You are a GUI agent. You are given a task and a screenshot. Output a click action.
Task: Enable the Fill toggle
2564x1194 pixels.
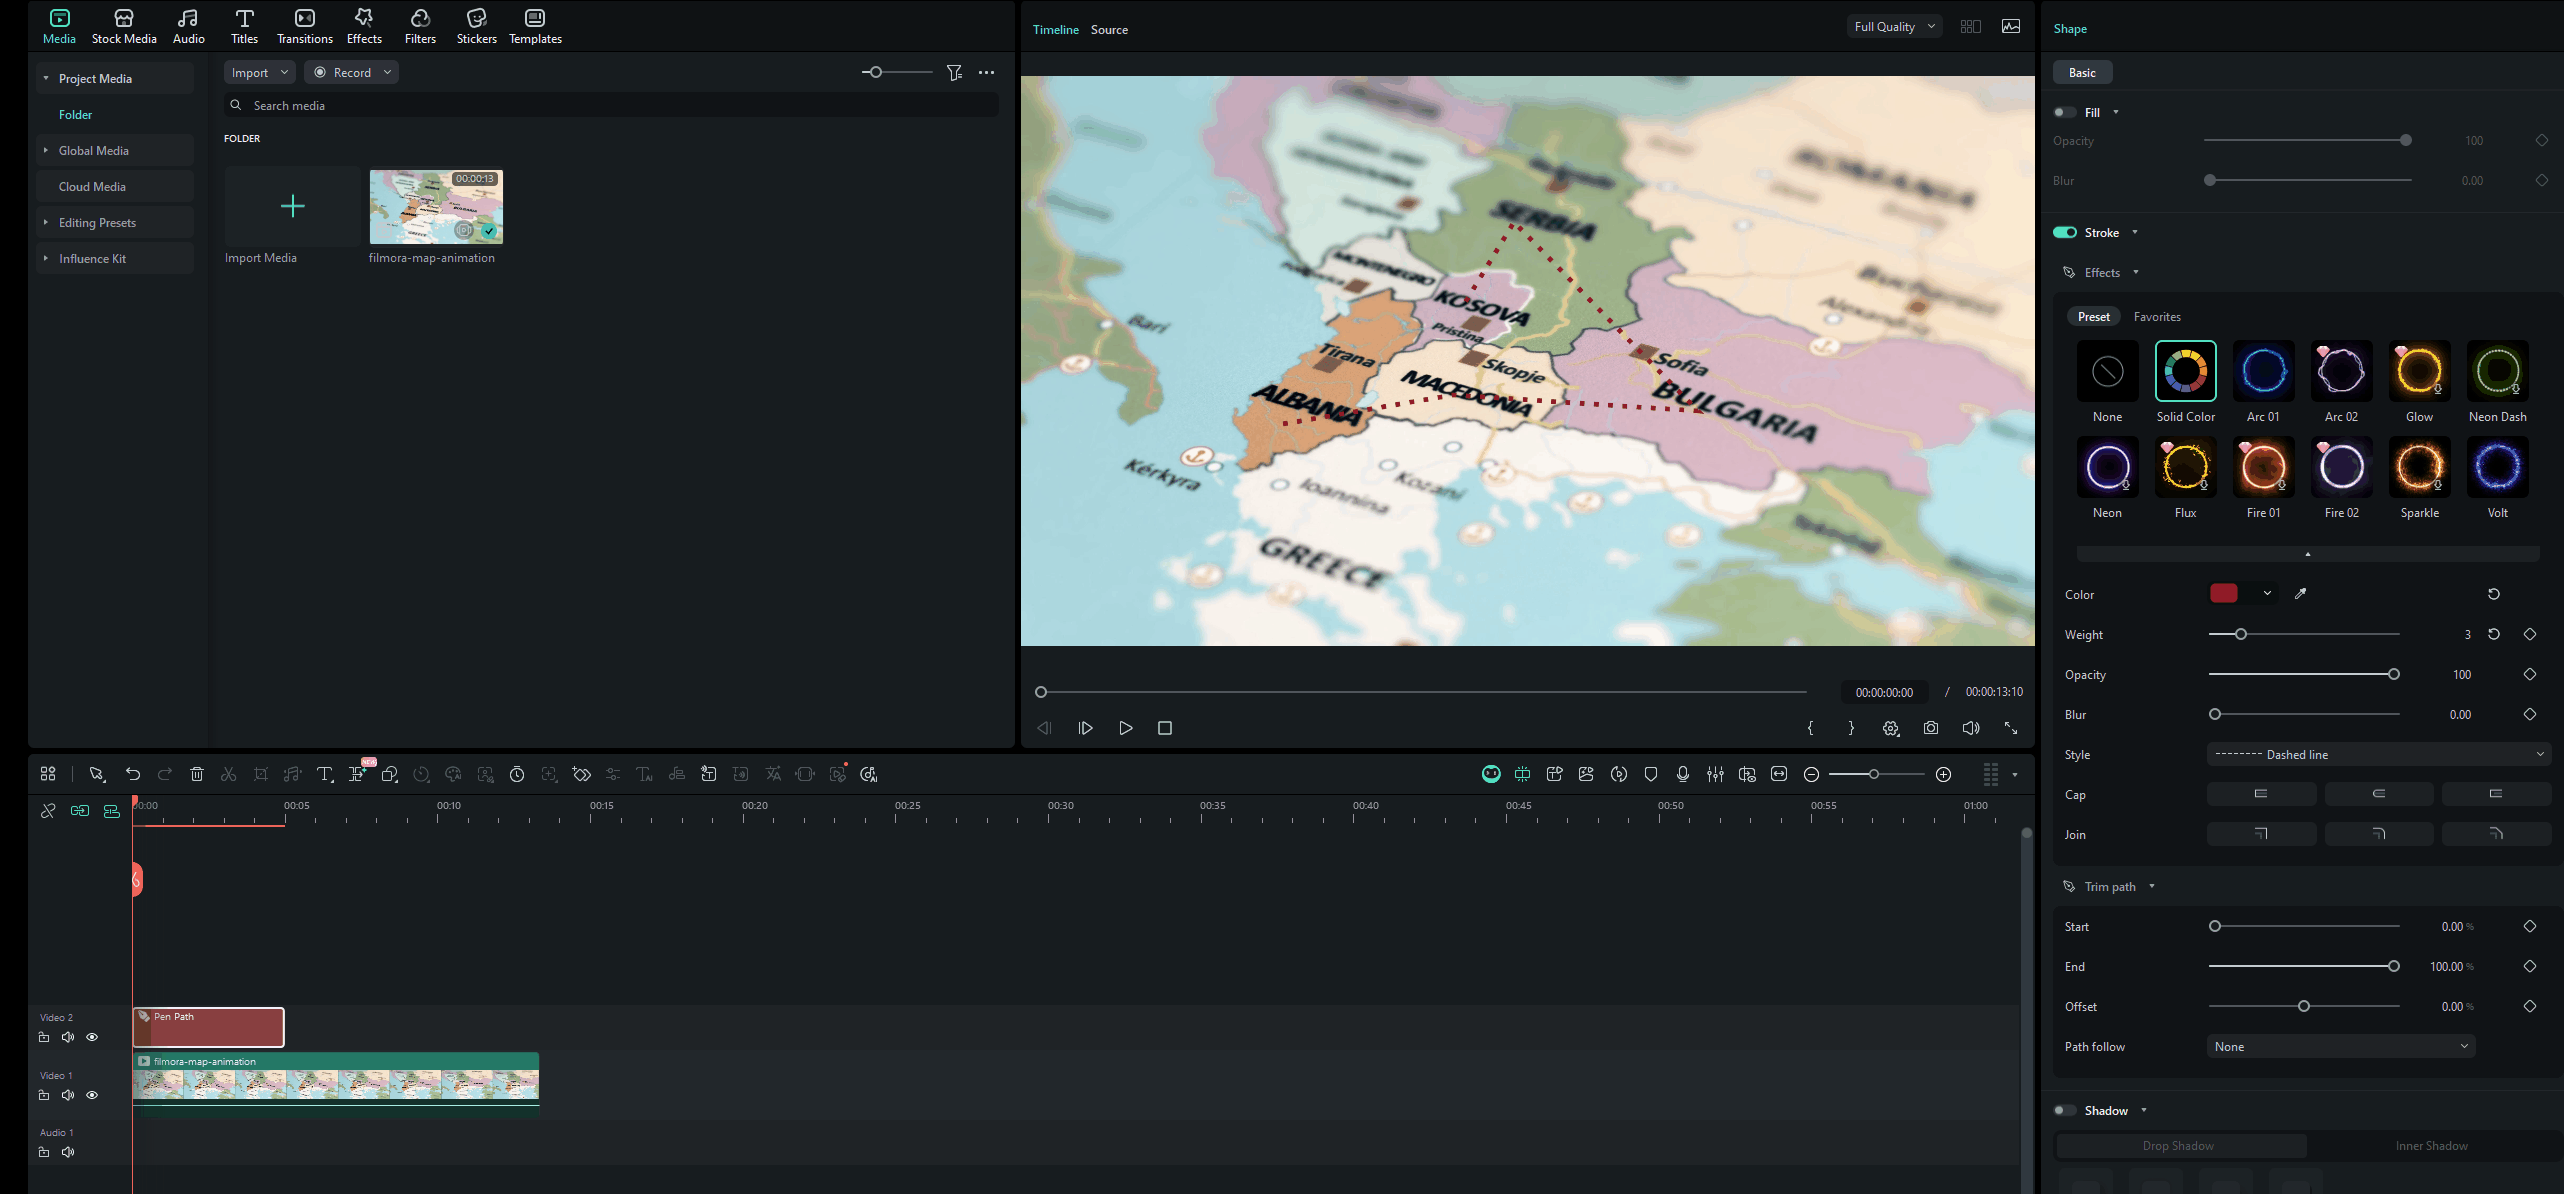pyautogui.click(x=2065, y=112)
